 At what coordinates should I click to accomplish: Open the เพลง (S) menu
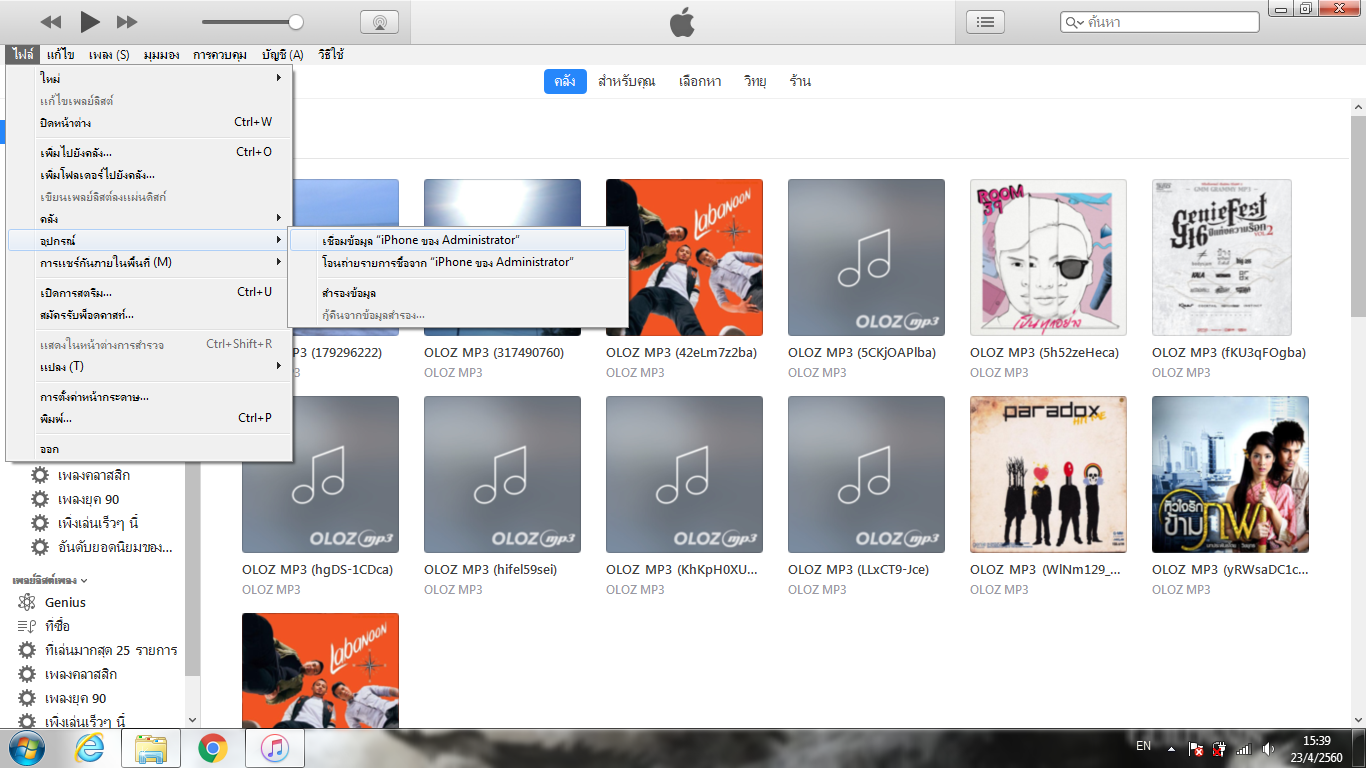109,55
